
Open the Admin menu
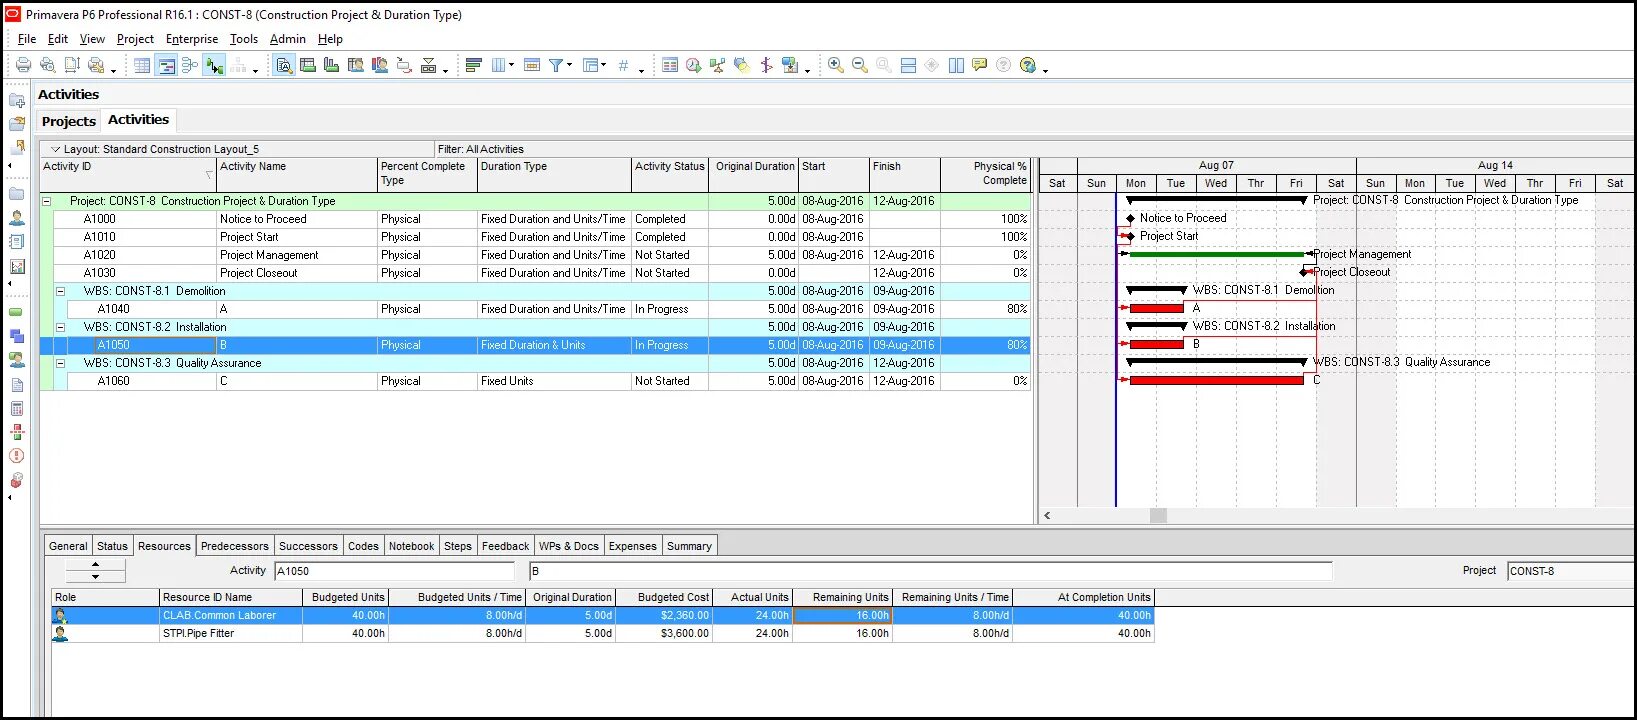coord(288,39)
